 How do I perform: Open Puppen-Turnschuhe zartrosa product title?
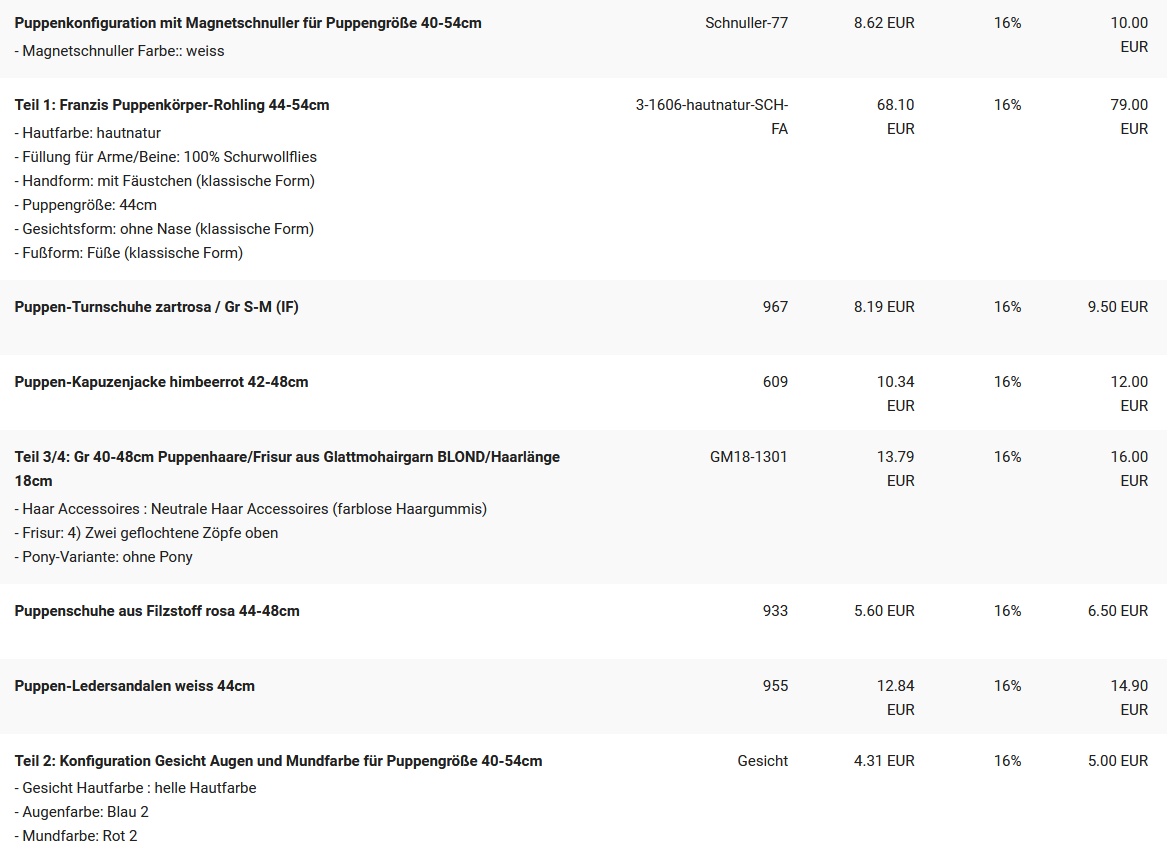pos(156,307)
